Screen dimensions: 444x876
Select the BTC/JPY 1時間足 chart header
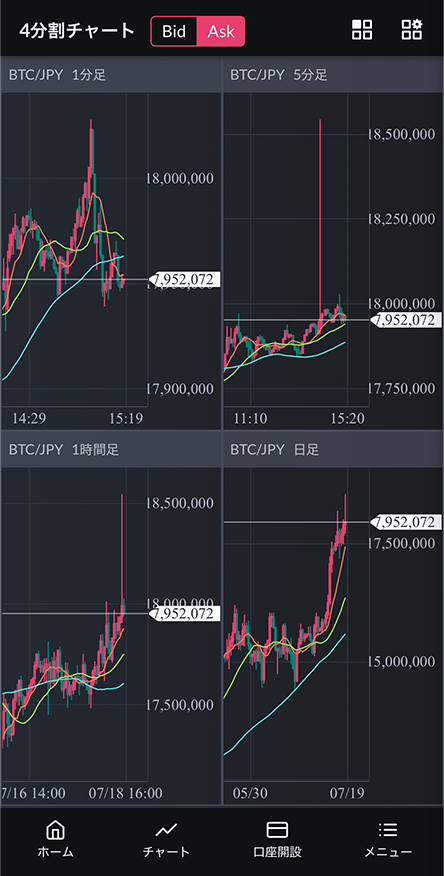click(111, 449)
